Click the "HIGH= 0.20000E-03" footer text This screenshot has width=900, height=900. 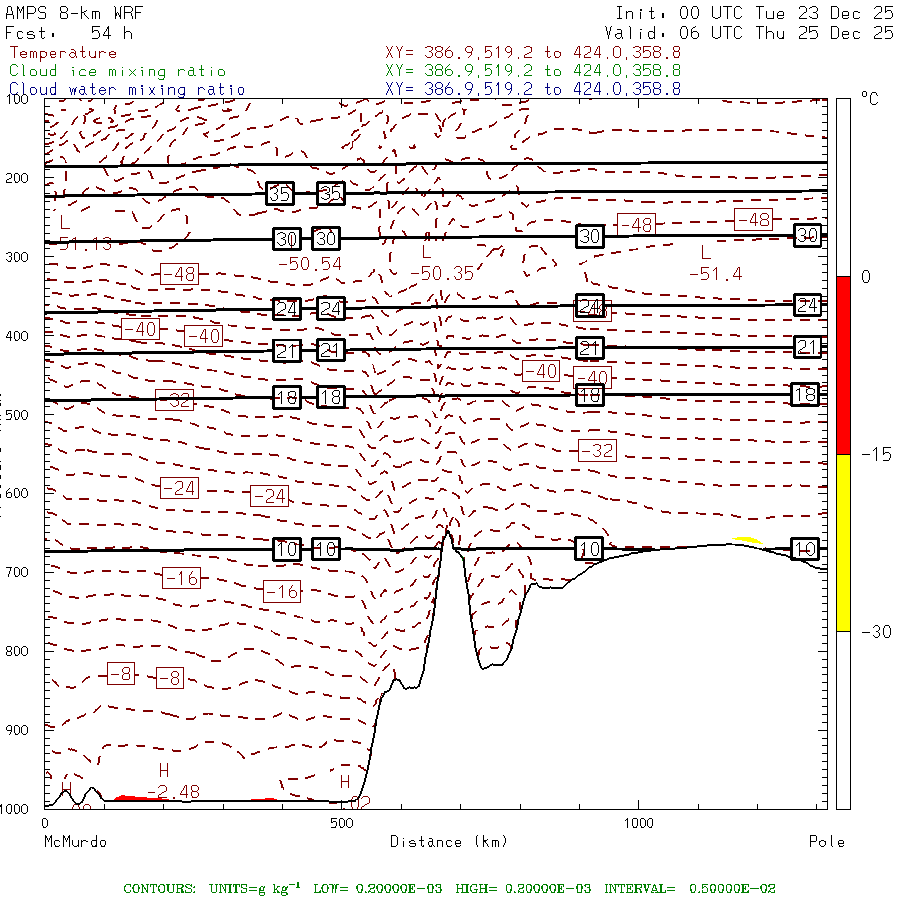tap(523, 889)
